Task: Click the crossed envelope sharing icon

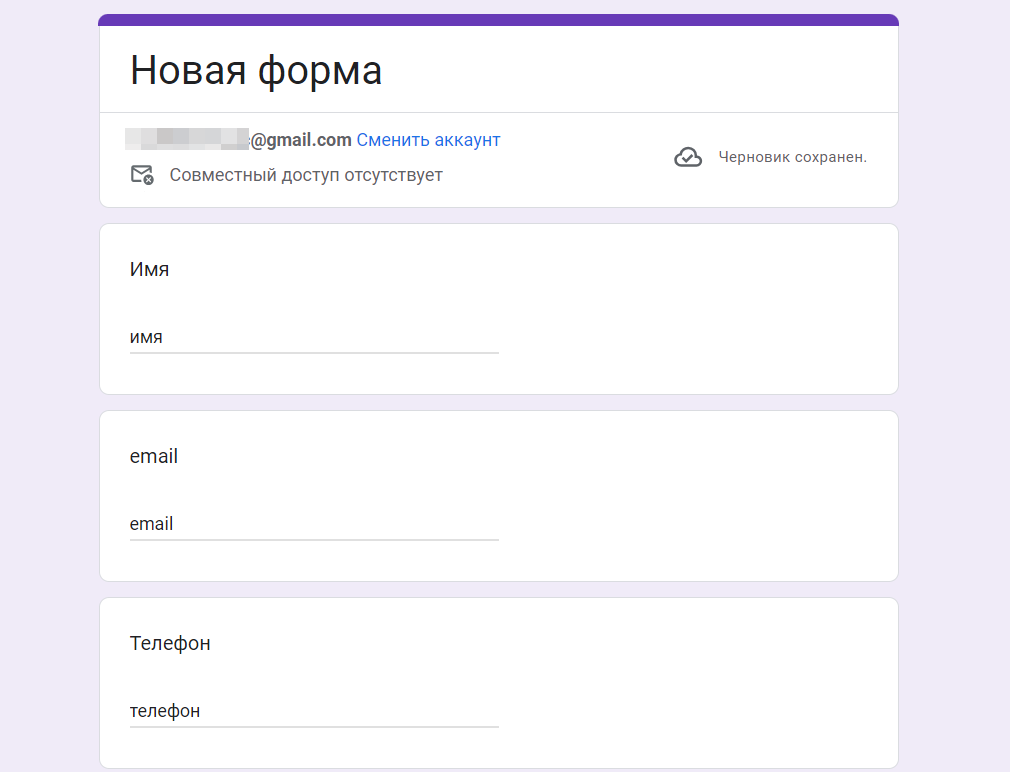Action: tap(142, 175)
